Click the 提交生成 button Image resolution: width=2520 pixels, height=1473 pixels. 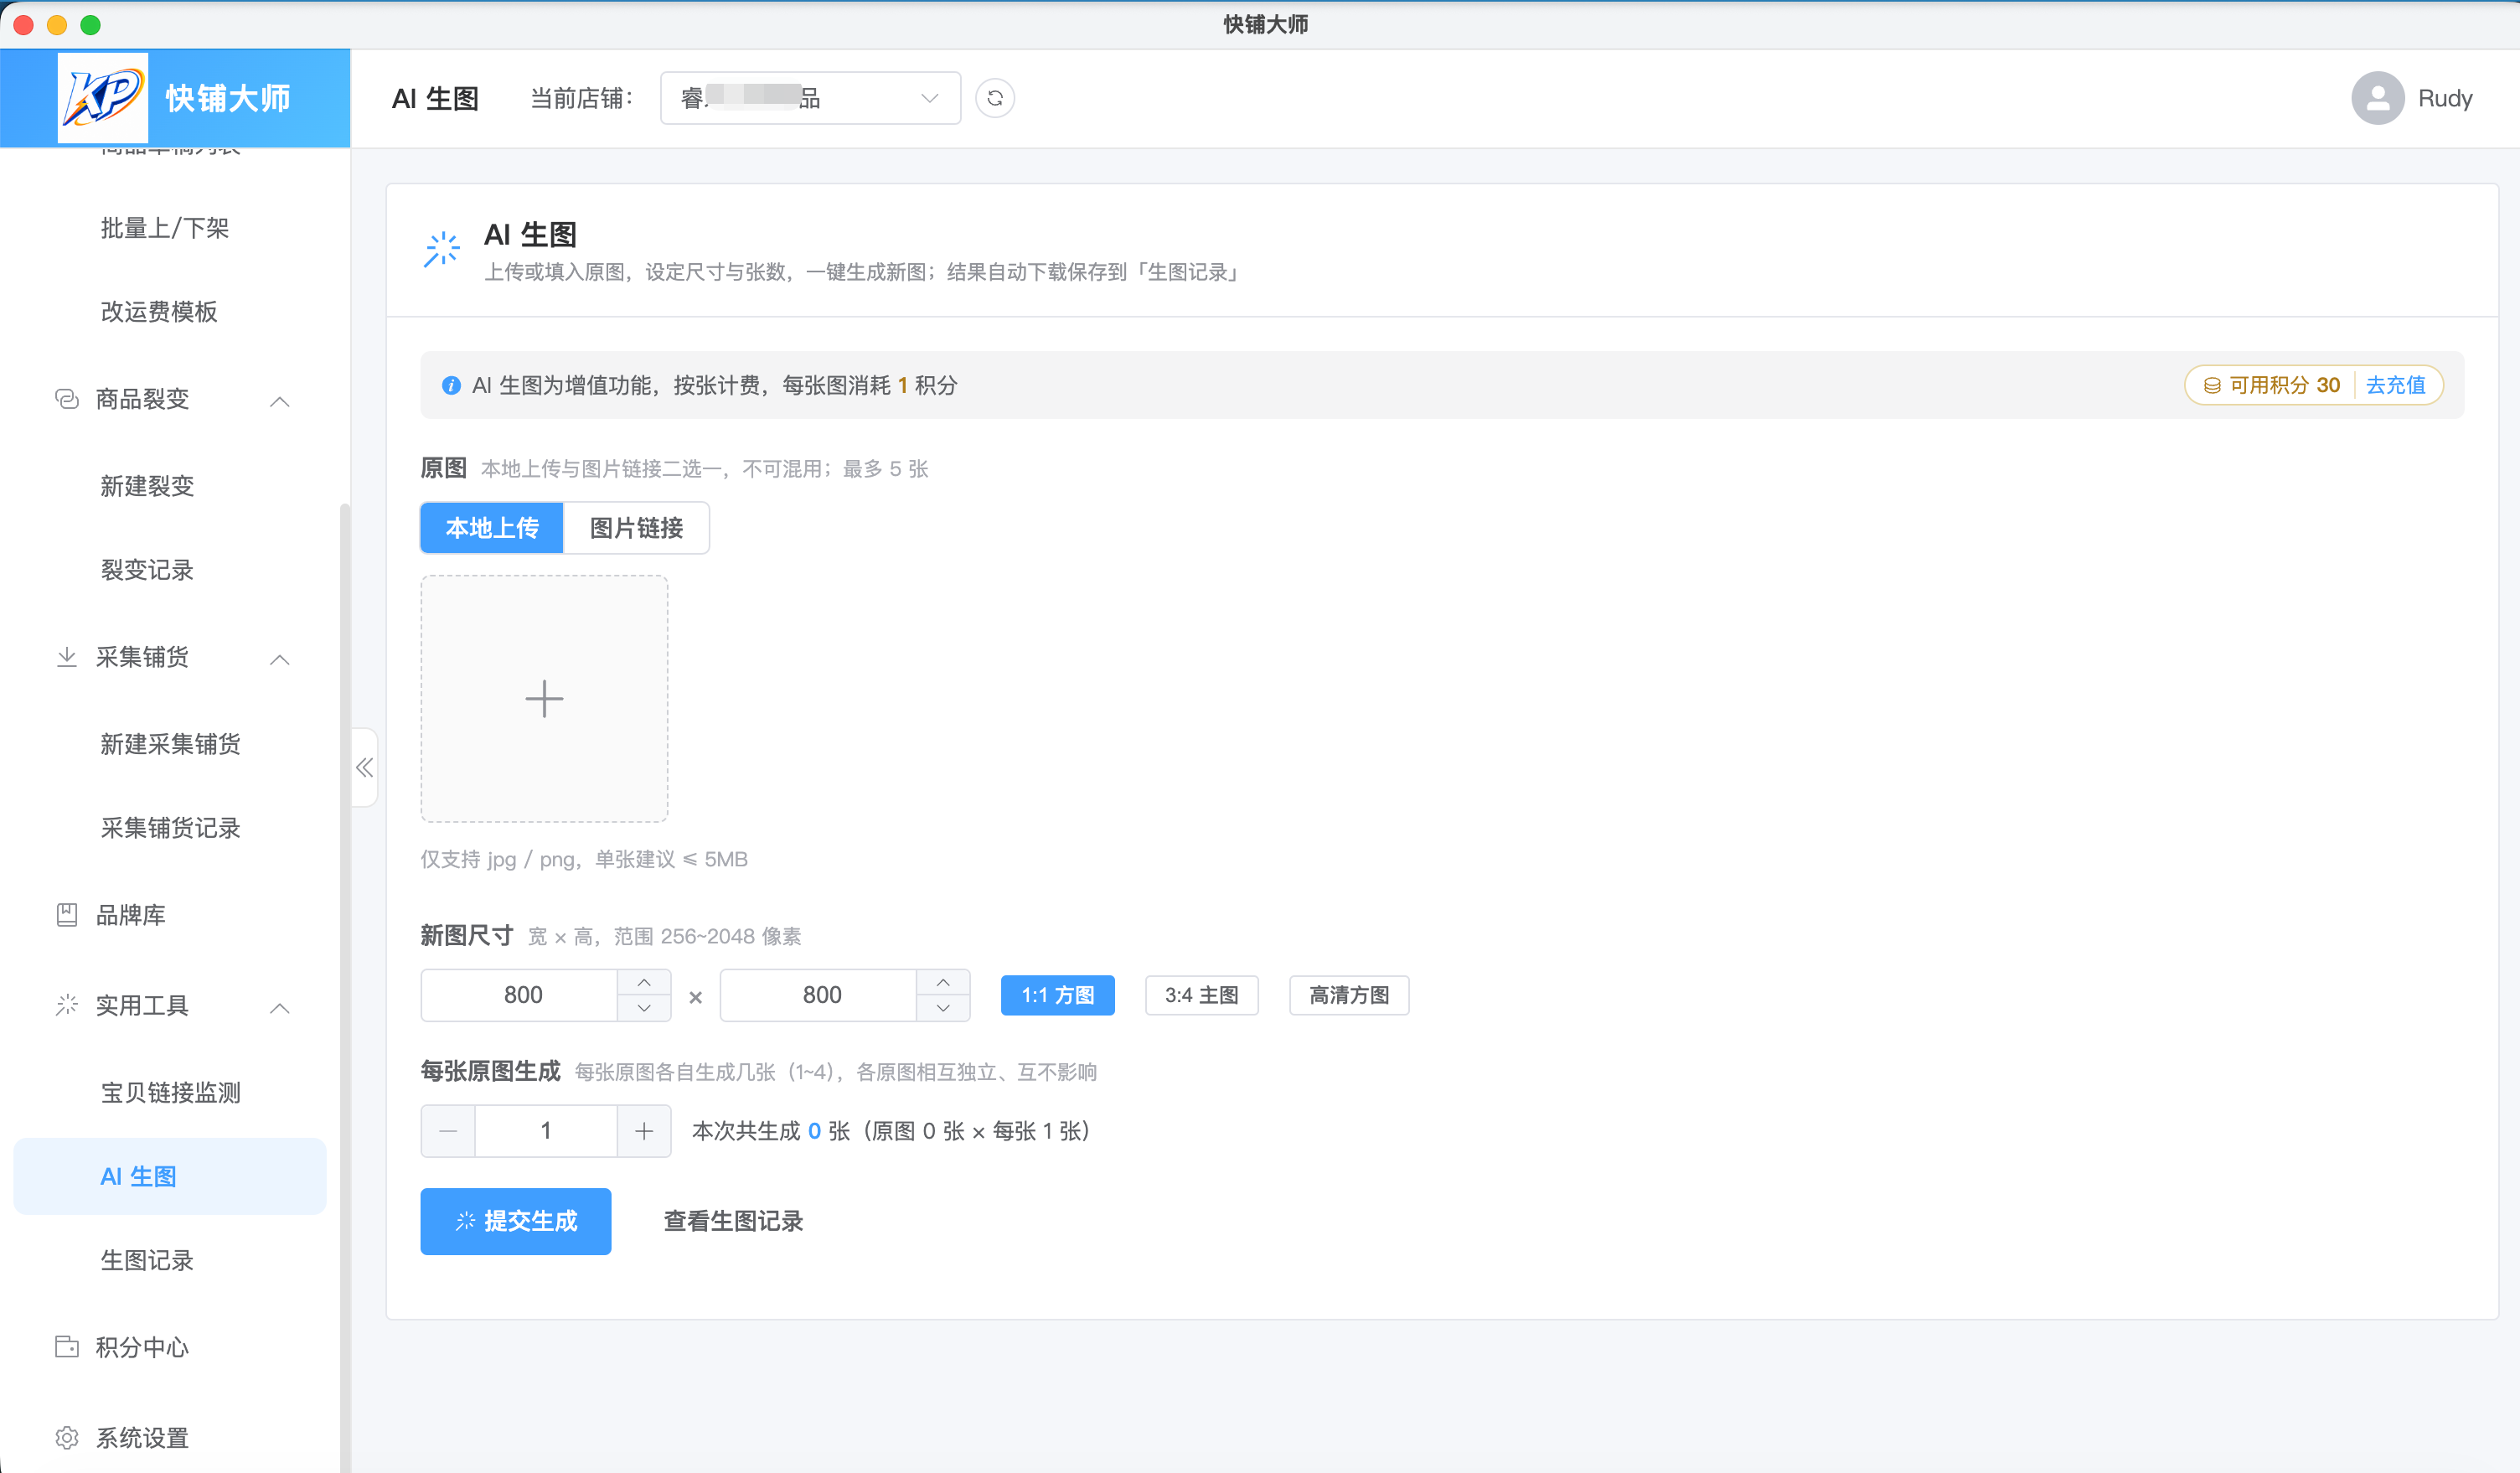pos(515,1221)
